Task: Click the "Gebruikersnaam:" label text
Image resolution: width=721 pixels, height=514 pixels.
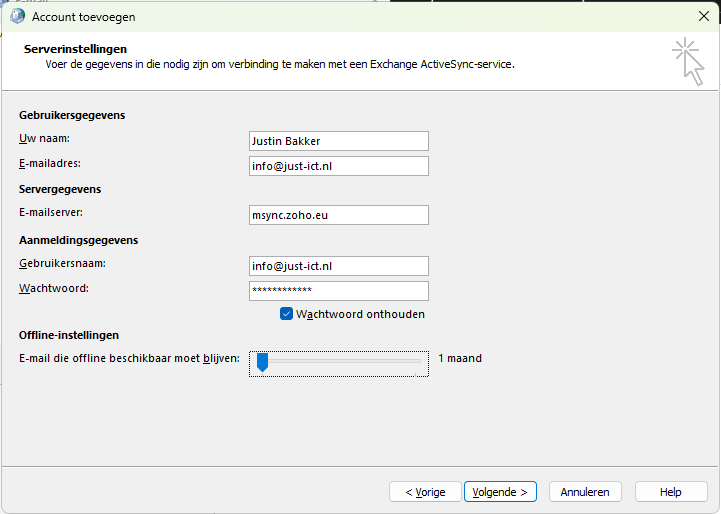Action: point(62,263)
